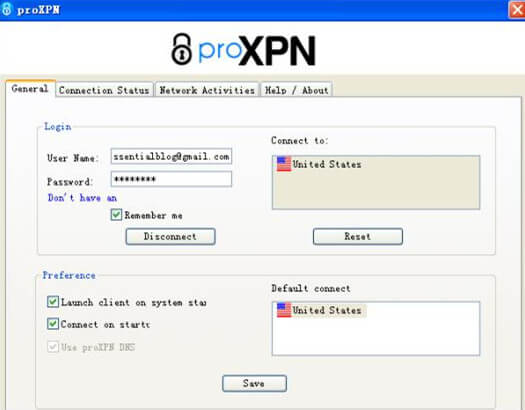Image resolution: width=525 pixels, height=410 pixels.
Task: Click the Reset button
Action: coord(358,236)
